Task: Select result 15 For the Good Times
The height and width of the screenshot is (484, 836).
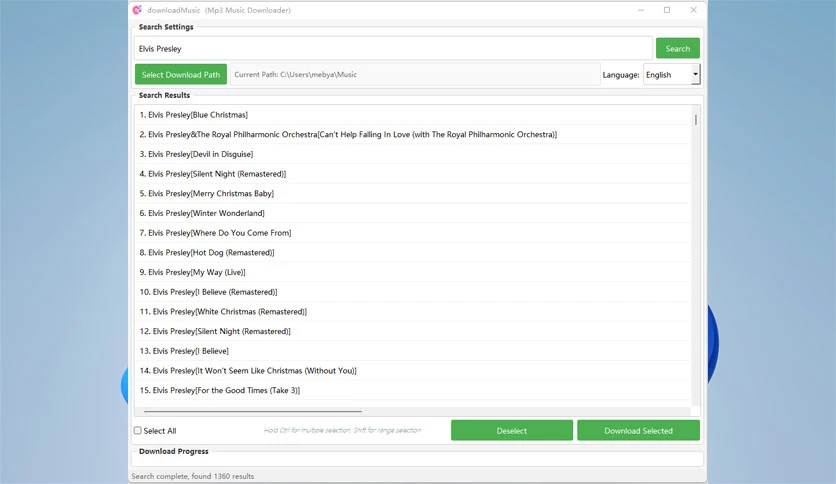Action: (x=413, y=391)
